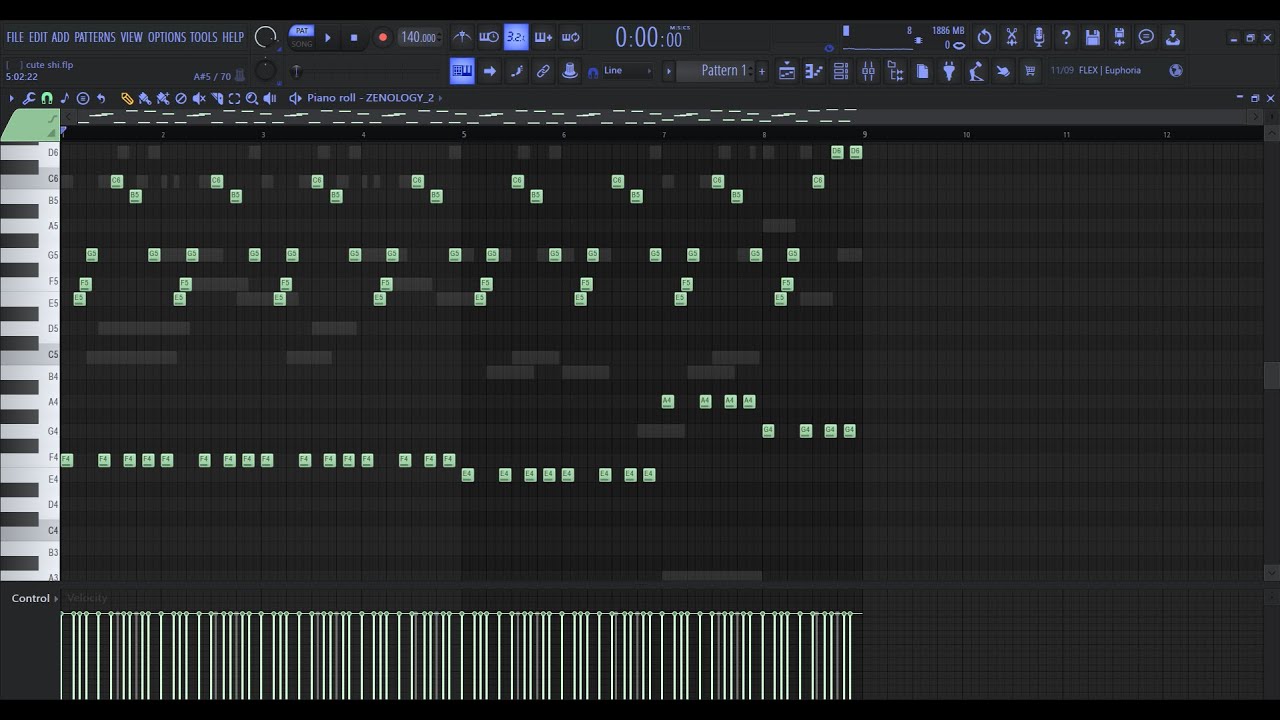Open the audio editor scissors icon
Viewport: 1280px width, 720px height.
coord(1012,38)
